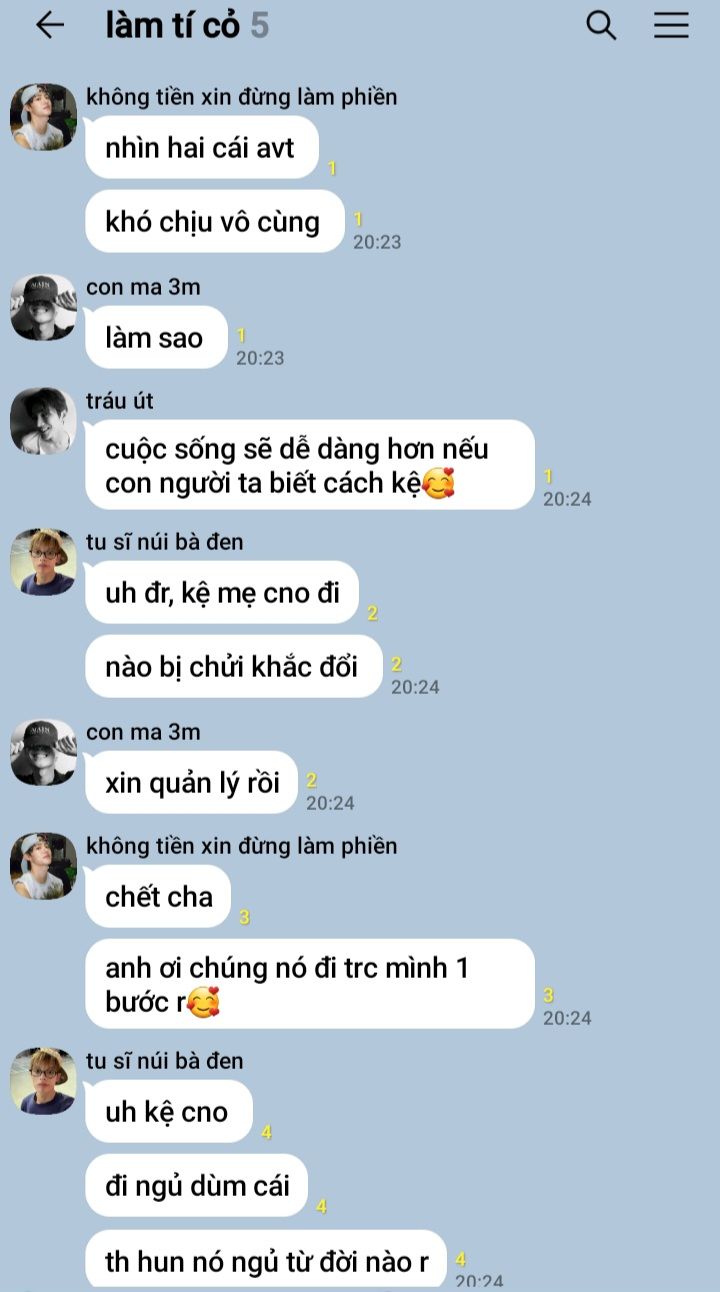Select message khó chịu vô cùng
Viewport: 720px width, 1292px height.
[214, 221]
